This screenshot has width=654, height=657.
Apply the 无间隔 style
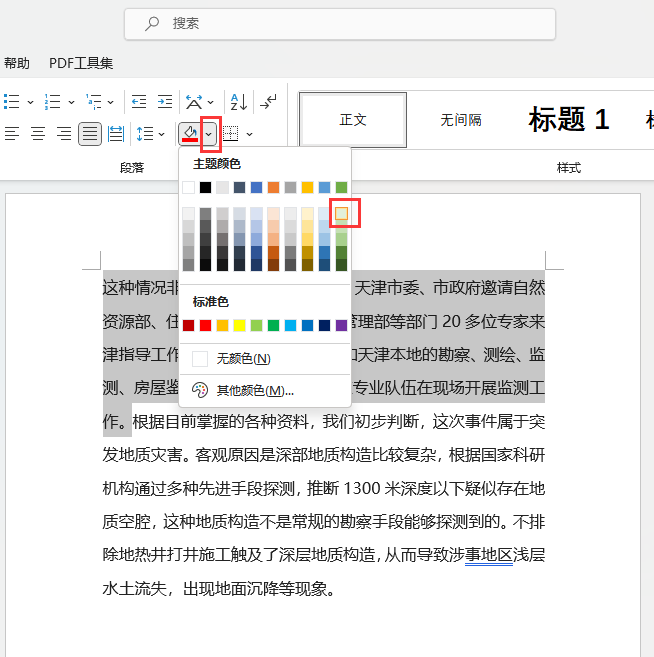(x=460, y=120)
